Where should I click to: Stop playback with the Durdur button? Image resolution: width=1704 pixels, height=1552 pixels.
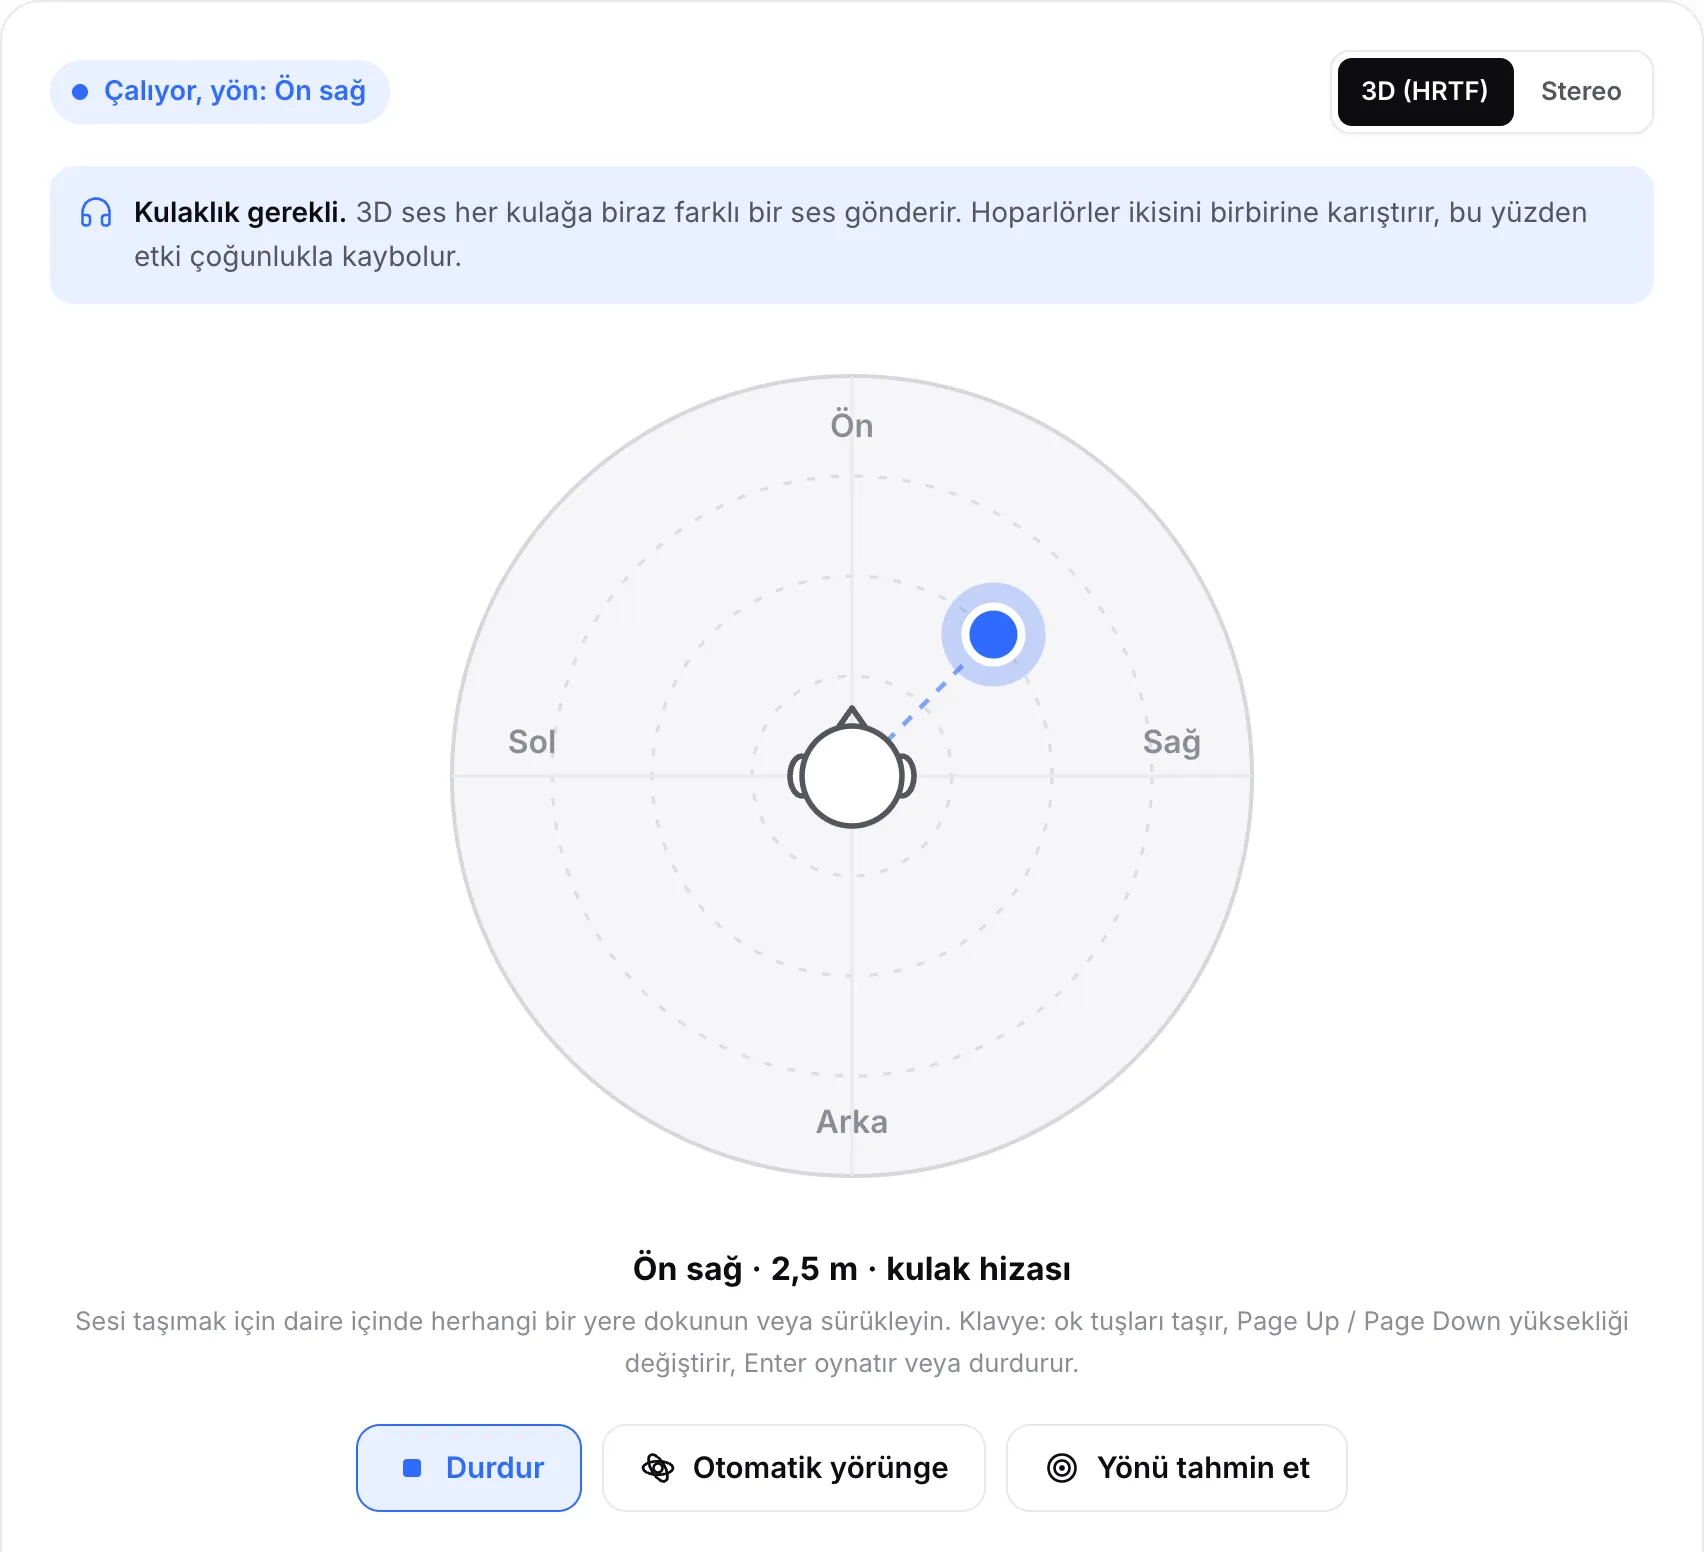[x=469, y=1468]
